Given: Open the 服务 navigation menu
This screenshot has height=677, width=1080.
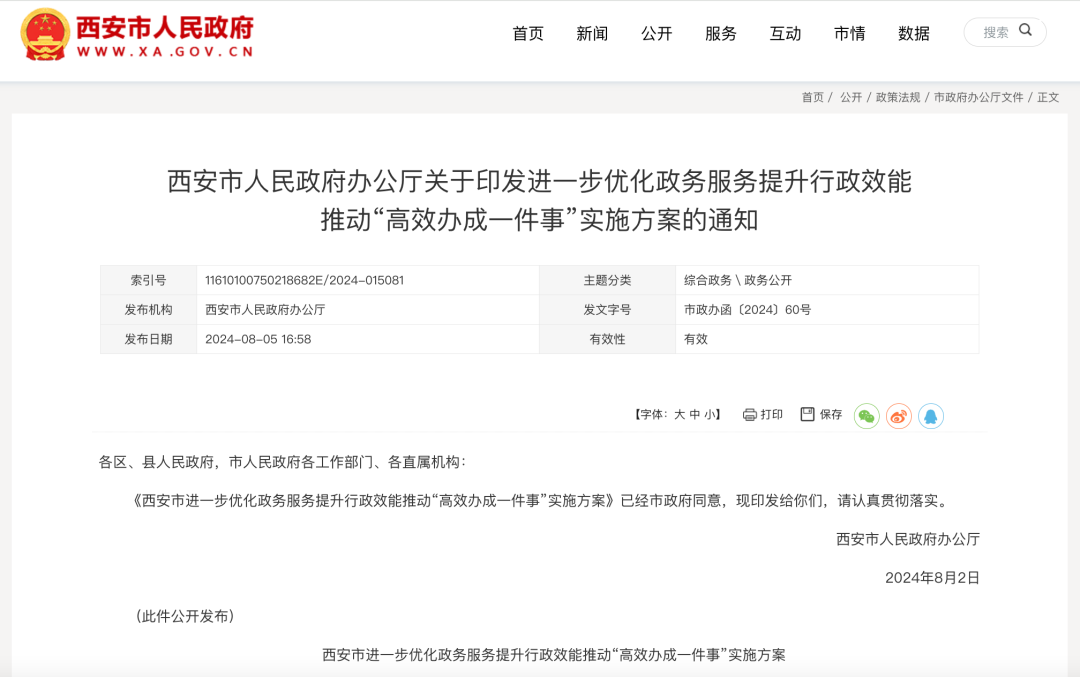Looking at the screenshot, I should [x=721, y=32].
